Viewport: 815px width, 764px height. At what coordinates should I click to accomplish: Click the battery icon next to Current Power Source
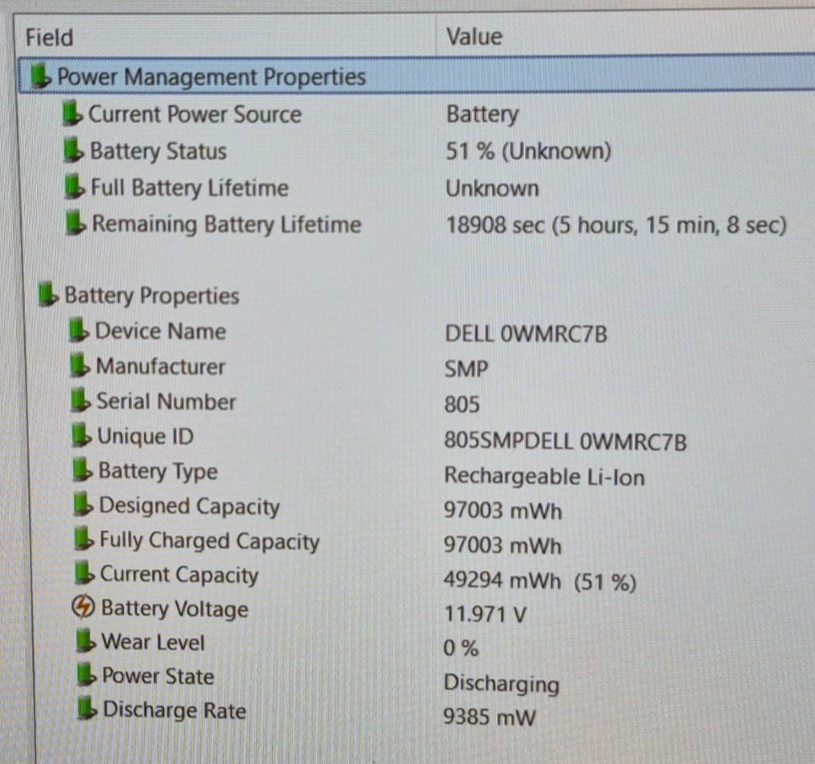[x=72, y=113]
